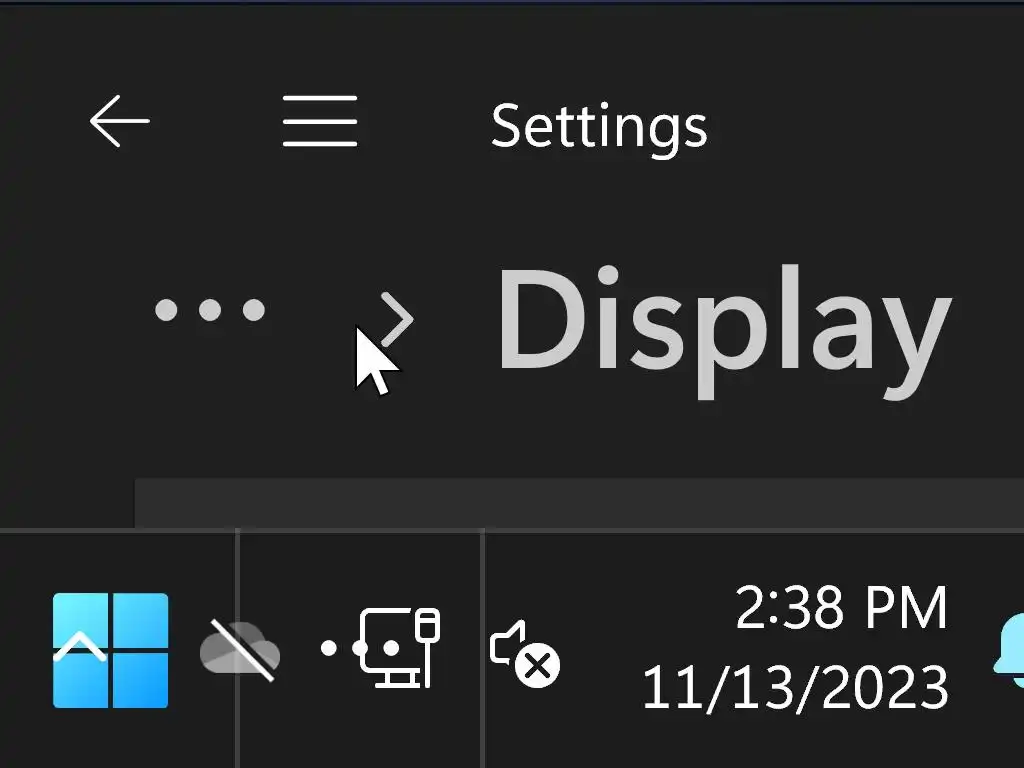Image resolution: width=1024 pixels, height=768 pixels.
Task: Open the OneDrive cloud tray icon
Action: click(239, 650)
